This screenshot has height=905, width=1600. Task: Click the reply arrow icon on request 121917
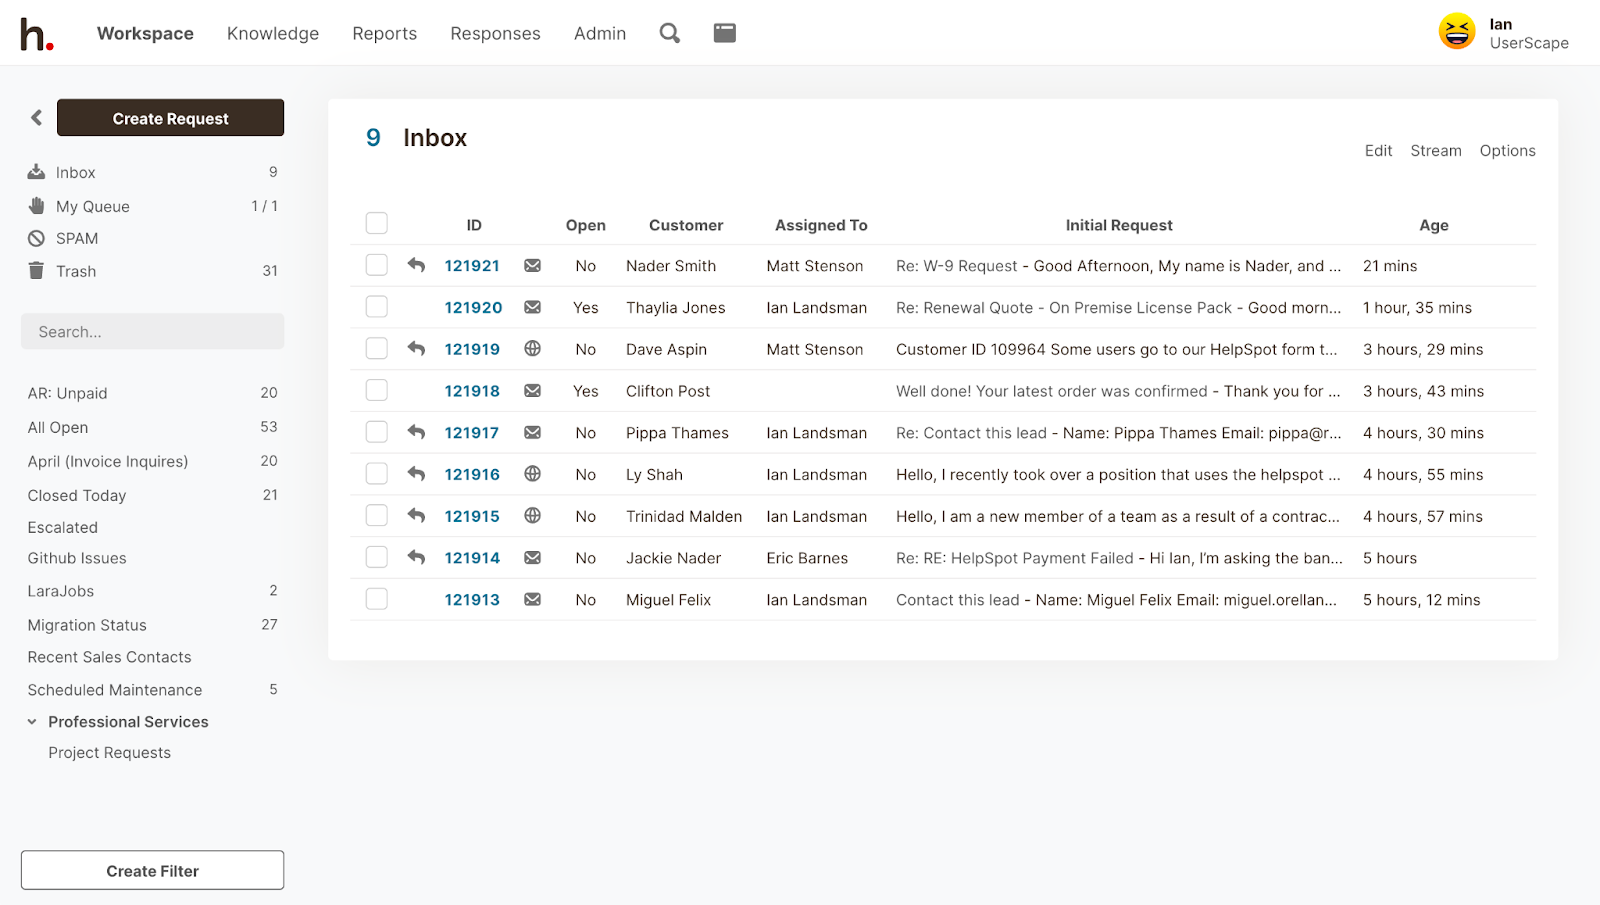pos(415,431)
